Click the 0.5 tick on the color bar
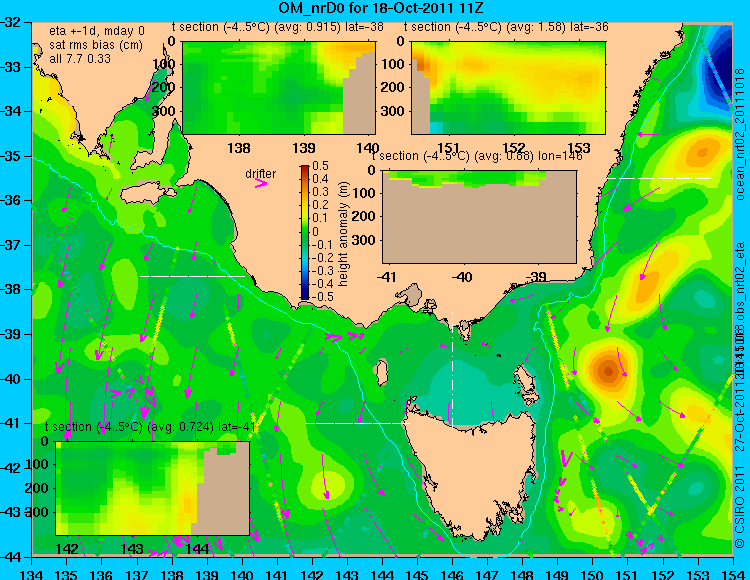The height and width of the screenshot is (580, 750). 320,166
